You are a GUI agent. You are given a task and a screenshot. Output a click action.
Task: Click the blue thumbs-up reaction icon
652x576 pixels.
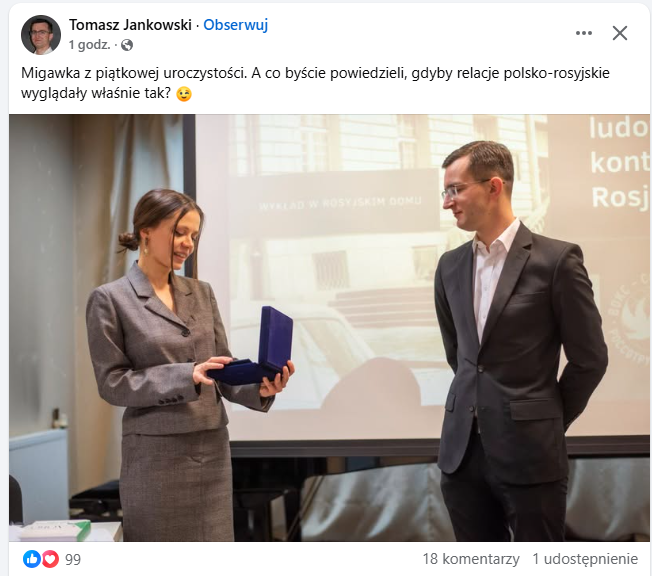pyautogui.click(x=32, y=559)
